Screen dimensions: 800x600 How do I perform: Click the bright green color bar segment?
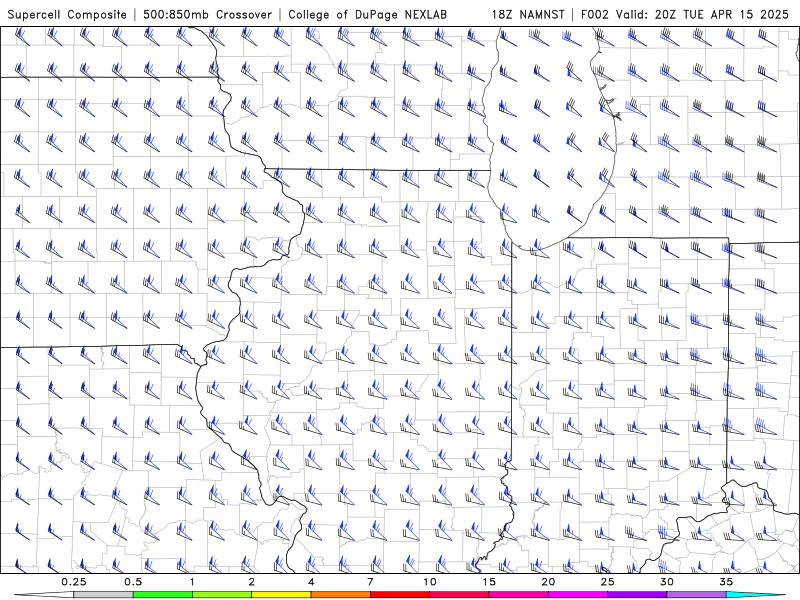coord(162,595)
